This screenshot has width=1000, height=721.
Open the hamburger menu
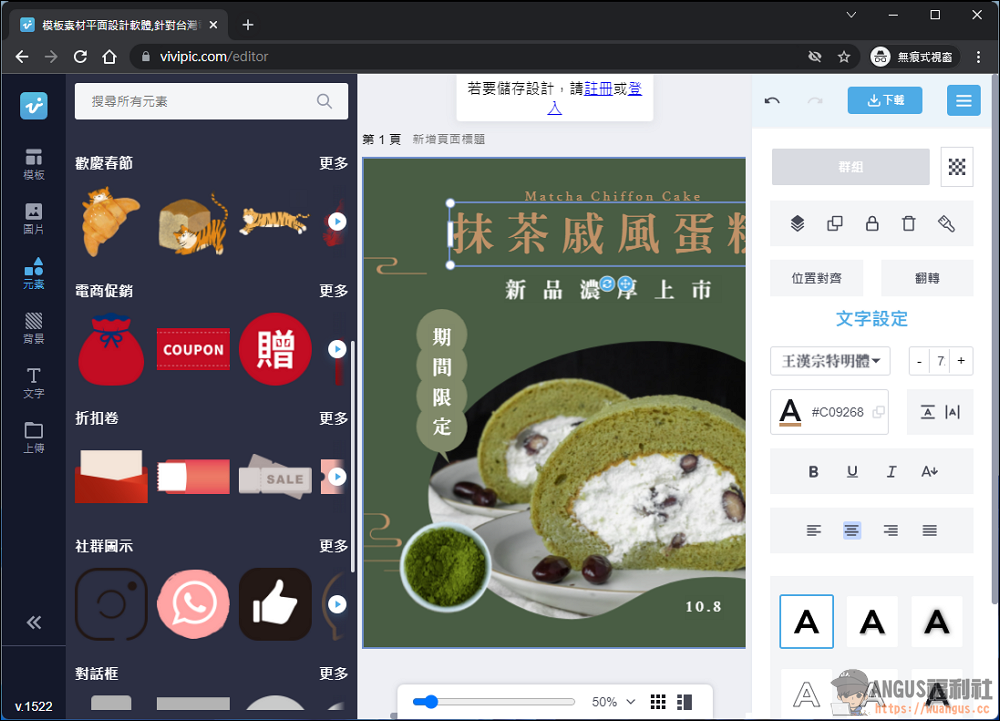(x=964, y=100)
